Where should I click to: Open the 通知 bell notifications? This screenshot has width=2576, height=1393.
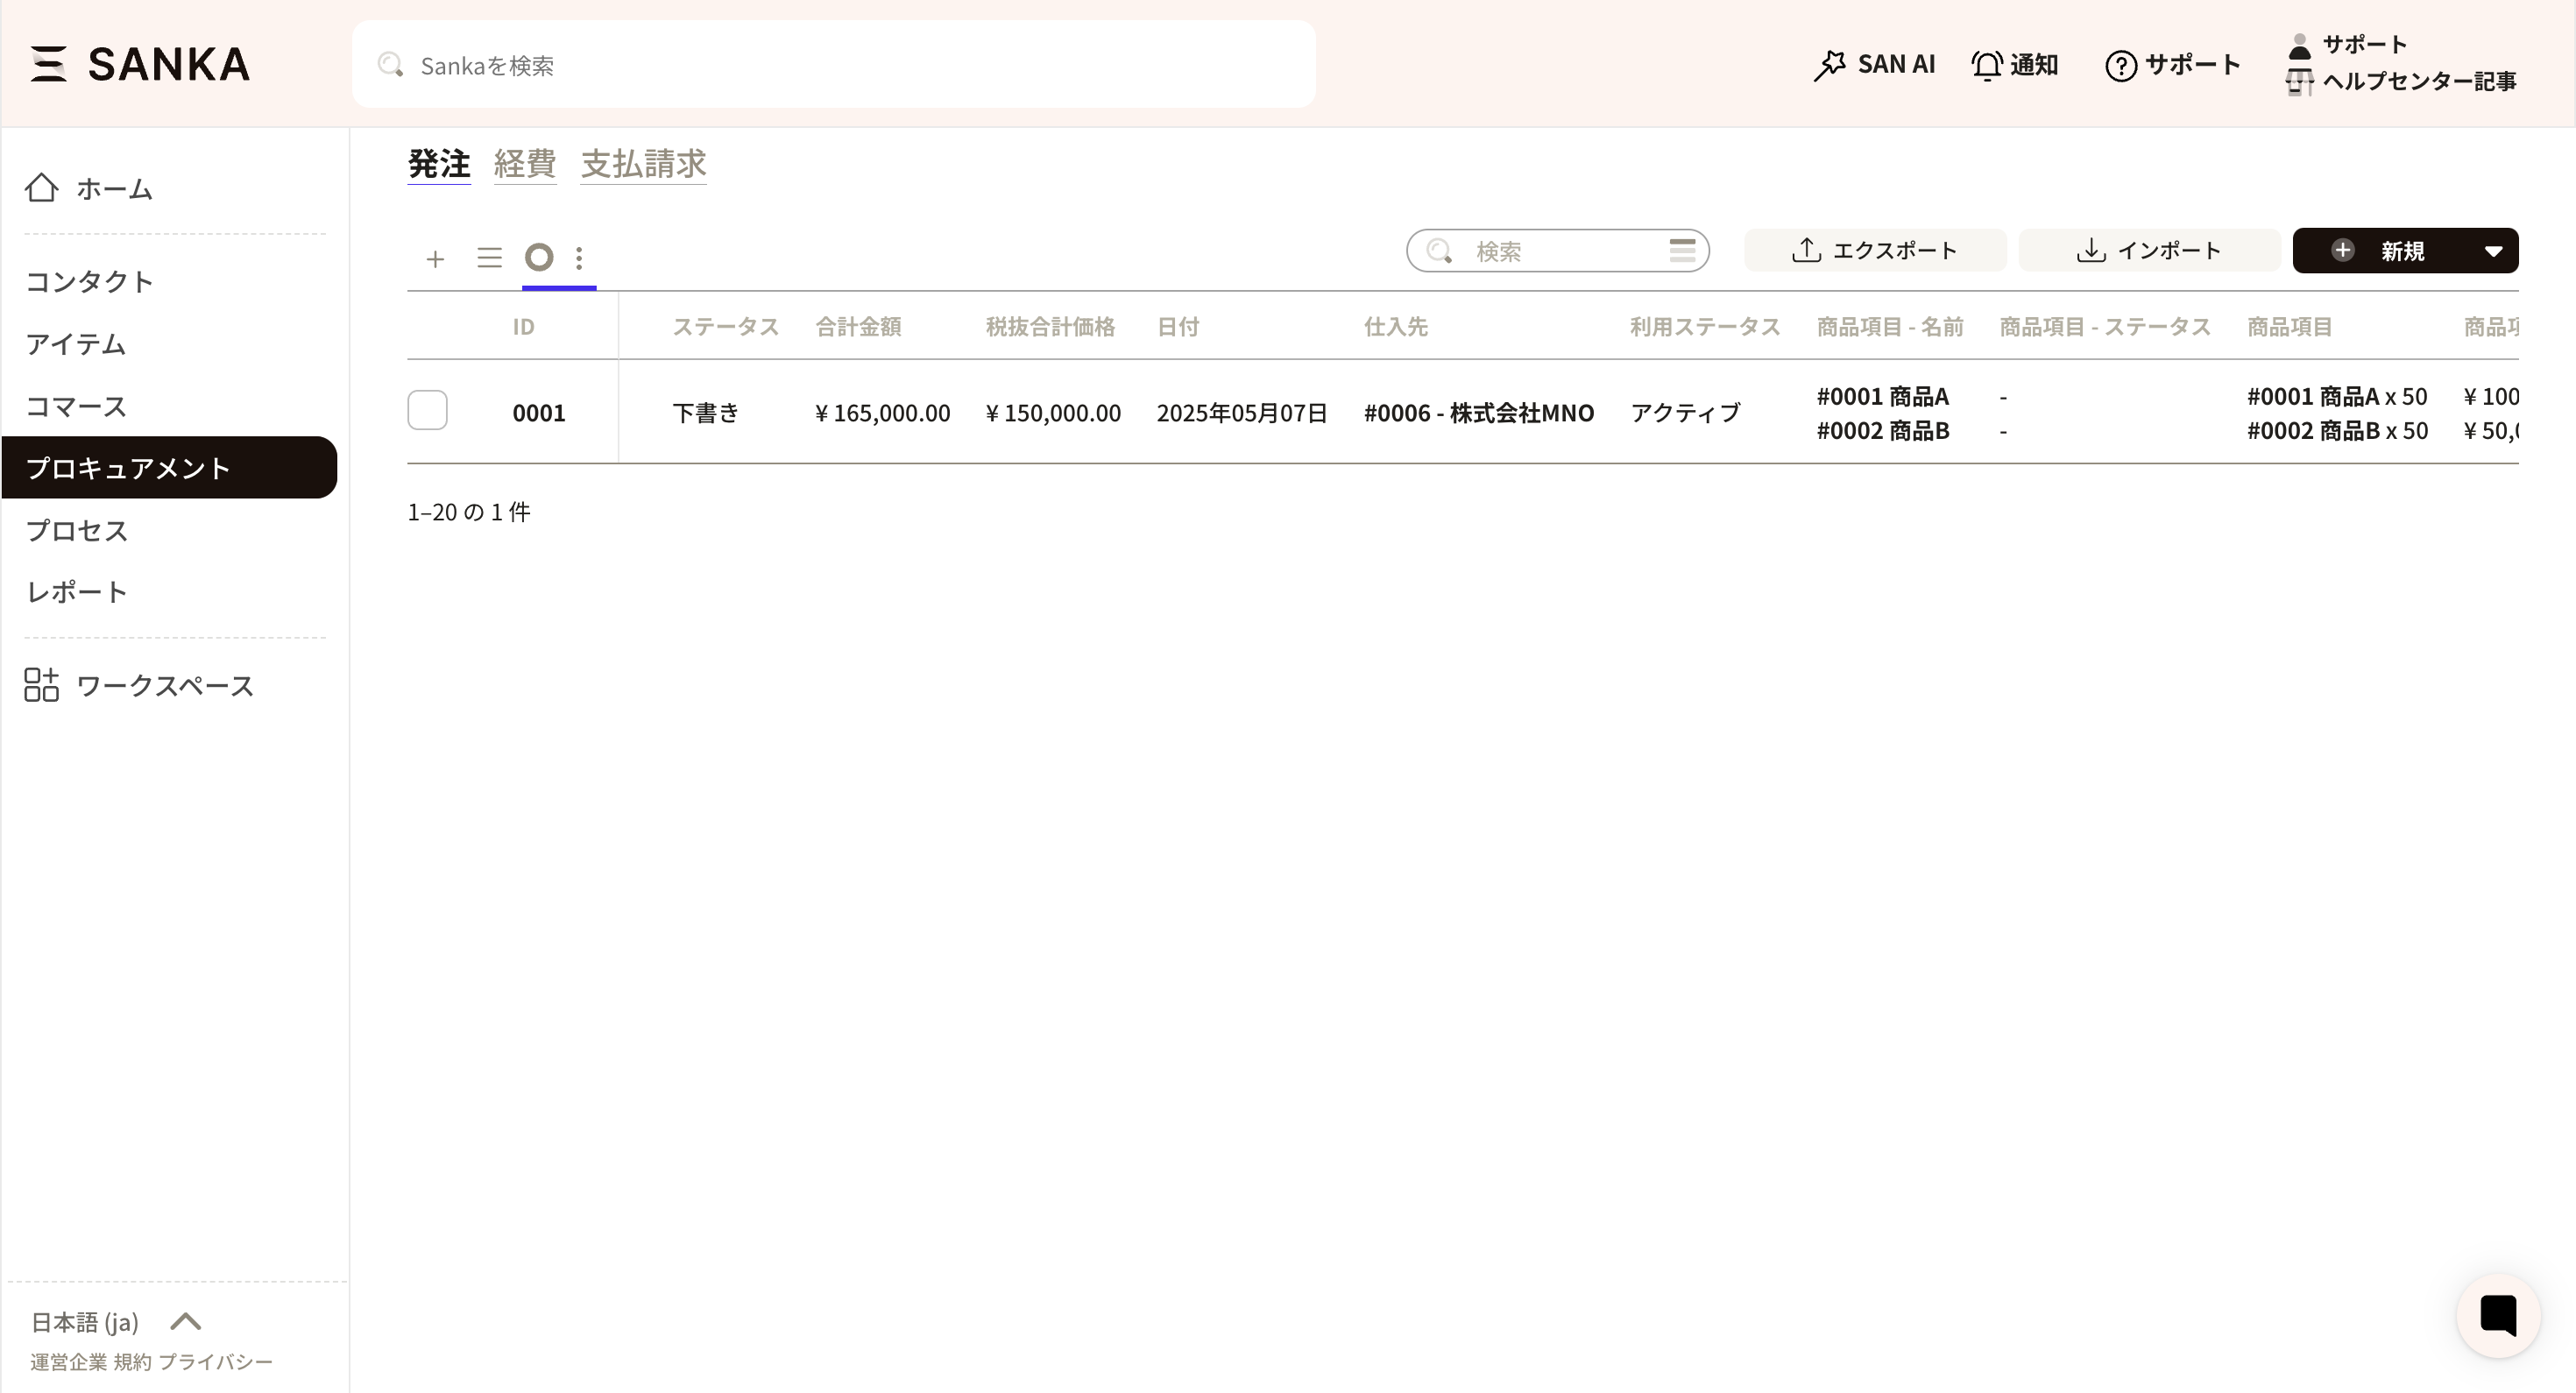tap(2014, 65)
